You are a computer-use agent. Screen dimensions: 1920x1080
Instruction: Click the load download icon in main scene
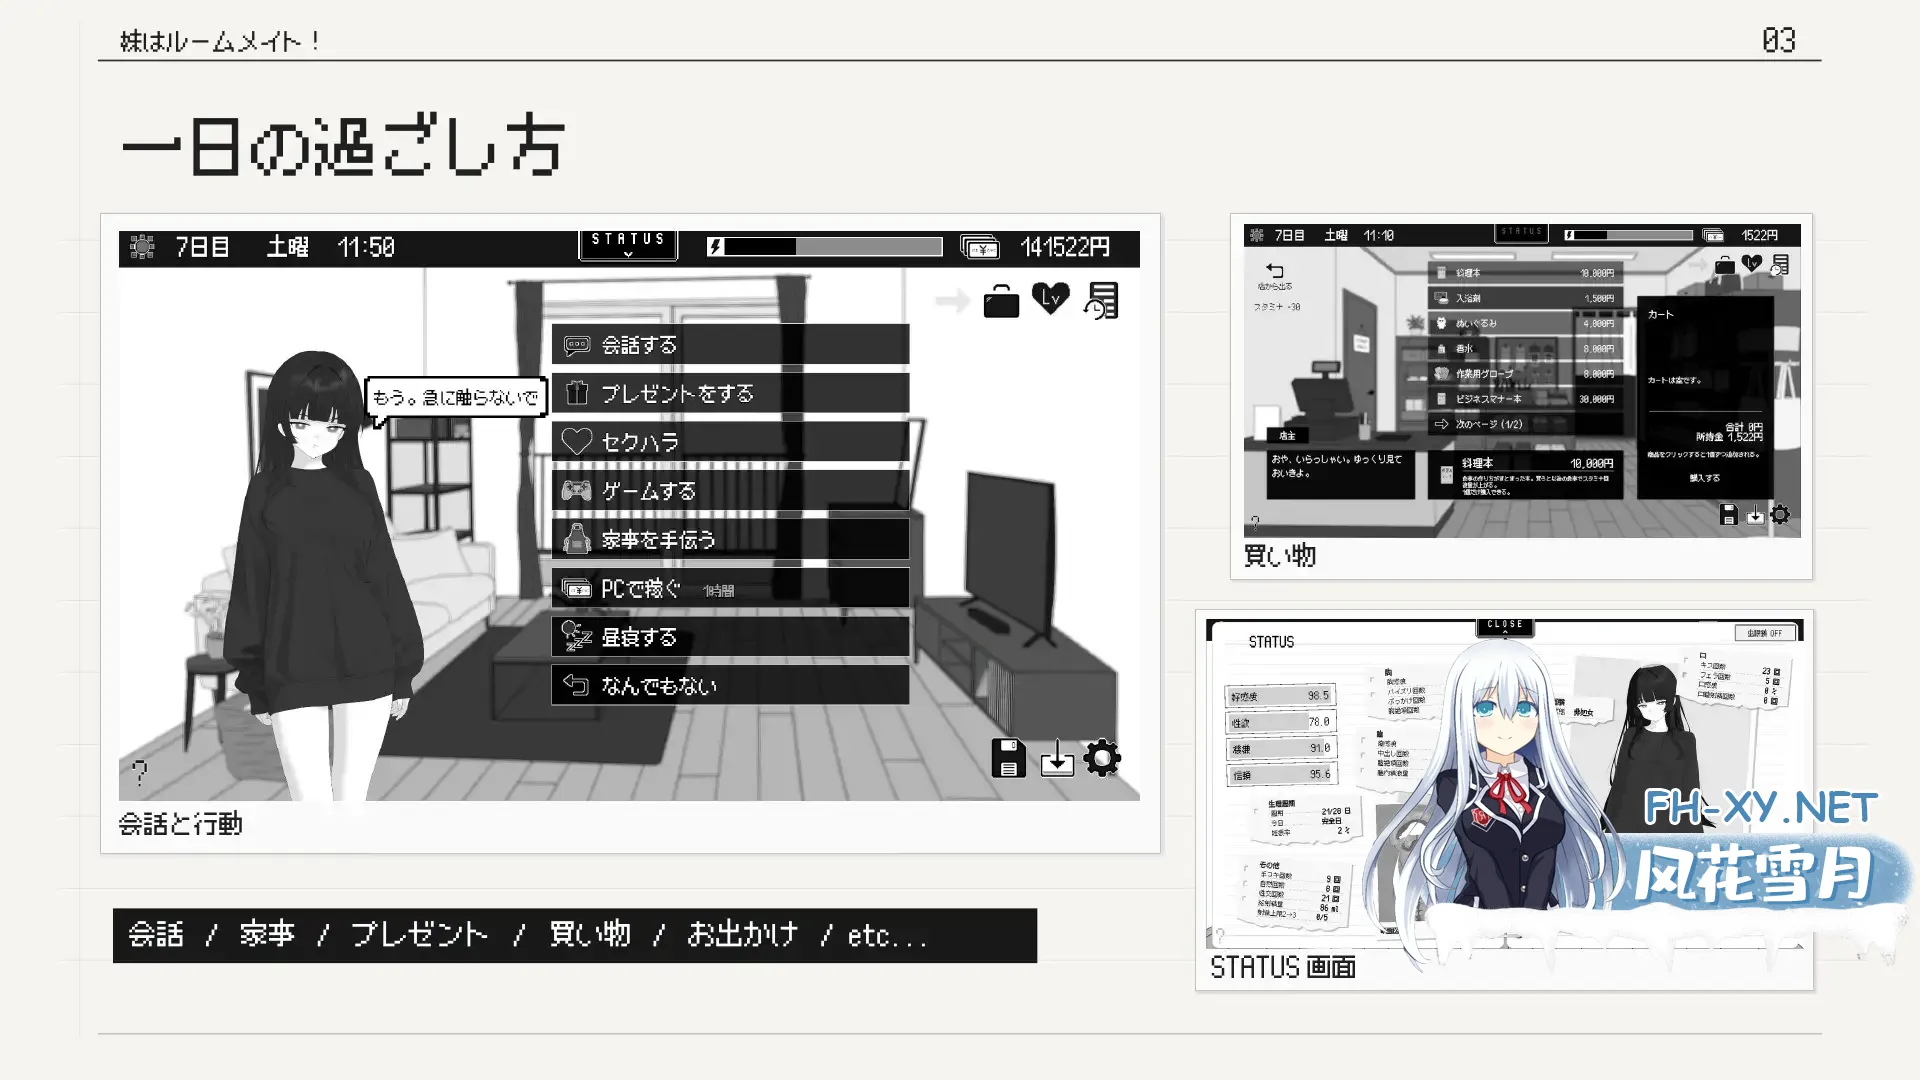pyautogui.click(x=1057, y=758)
